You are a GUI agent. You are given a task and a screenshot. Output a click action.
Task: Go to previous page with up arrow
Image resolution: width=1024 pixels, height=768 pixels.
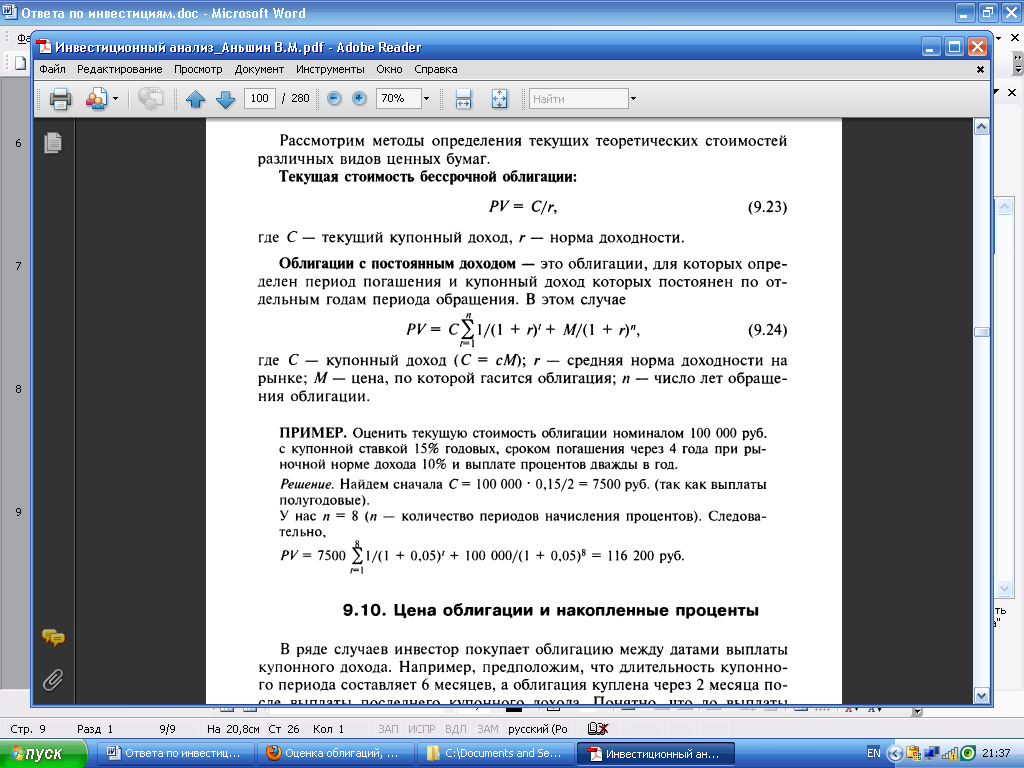tap(195, 99)
